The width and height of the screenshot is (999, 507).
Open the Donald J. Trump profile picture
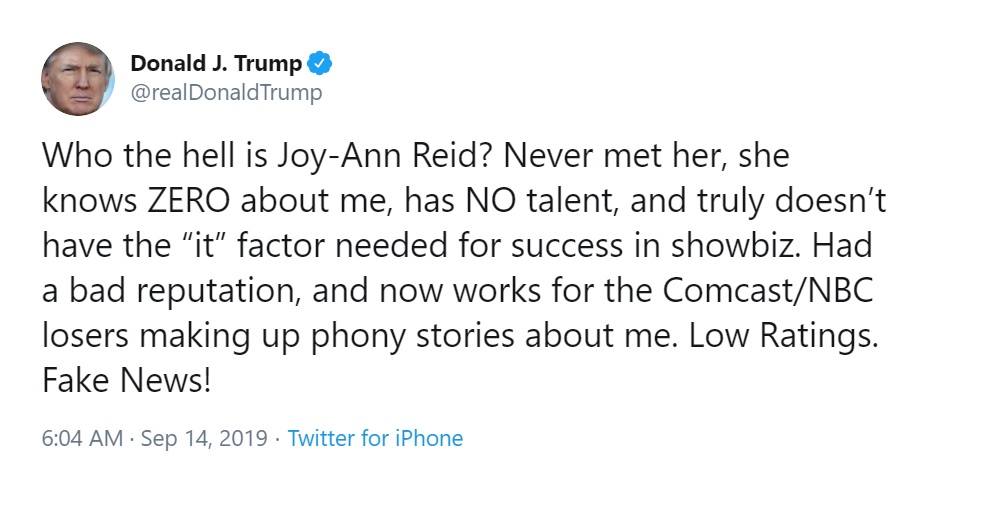pyautogui.click(x=78, y=79)
